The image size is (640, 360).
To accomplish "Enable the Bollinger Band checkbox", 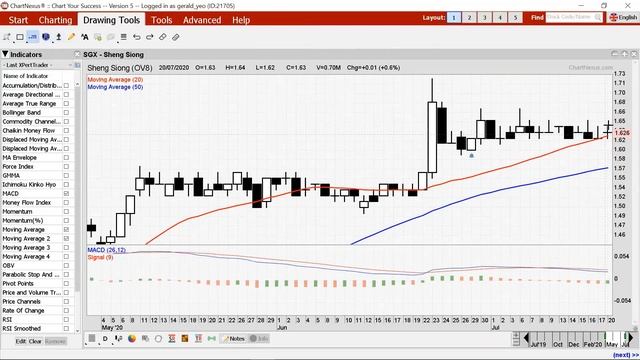I will pos(66,113).
